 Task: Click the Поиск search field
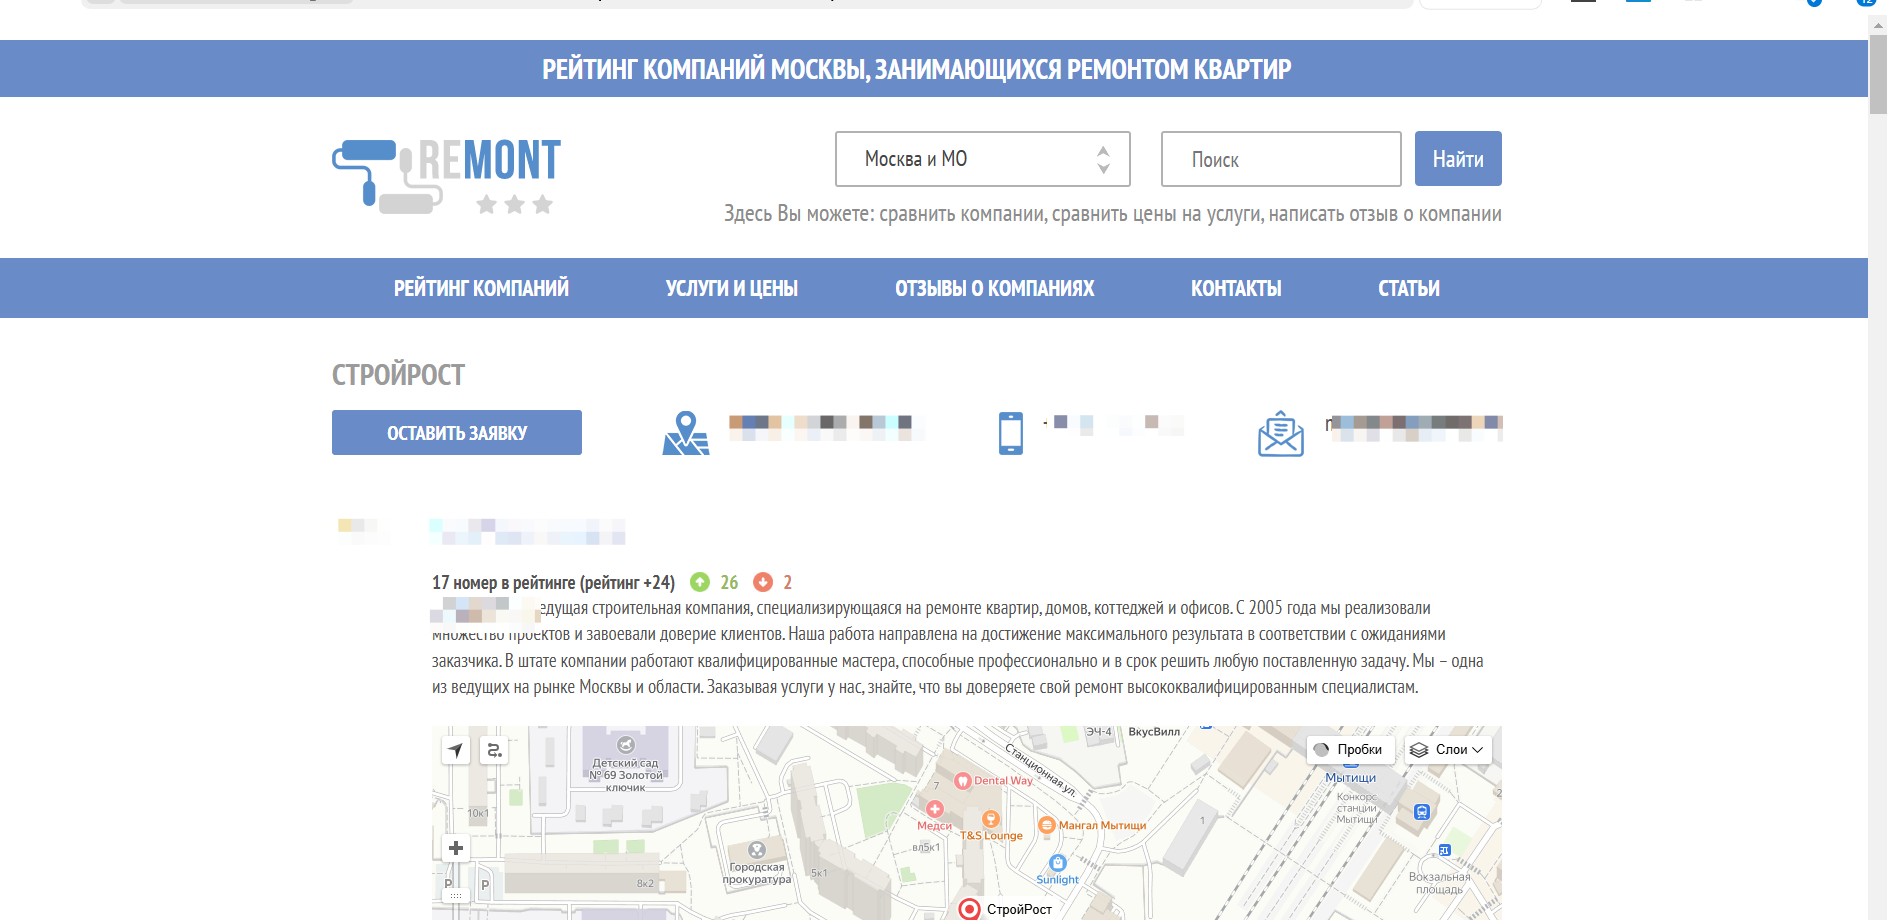(x=1280, y=159)
